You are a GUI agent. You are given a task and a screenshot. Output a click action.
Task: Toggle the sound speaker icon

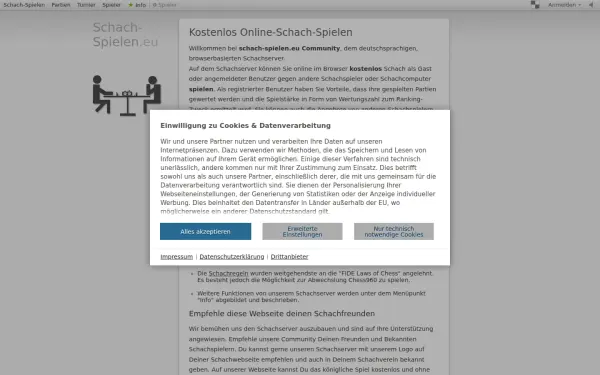pyautogui.click(x=591, y=5)
